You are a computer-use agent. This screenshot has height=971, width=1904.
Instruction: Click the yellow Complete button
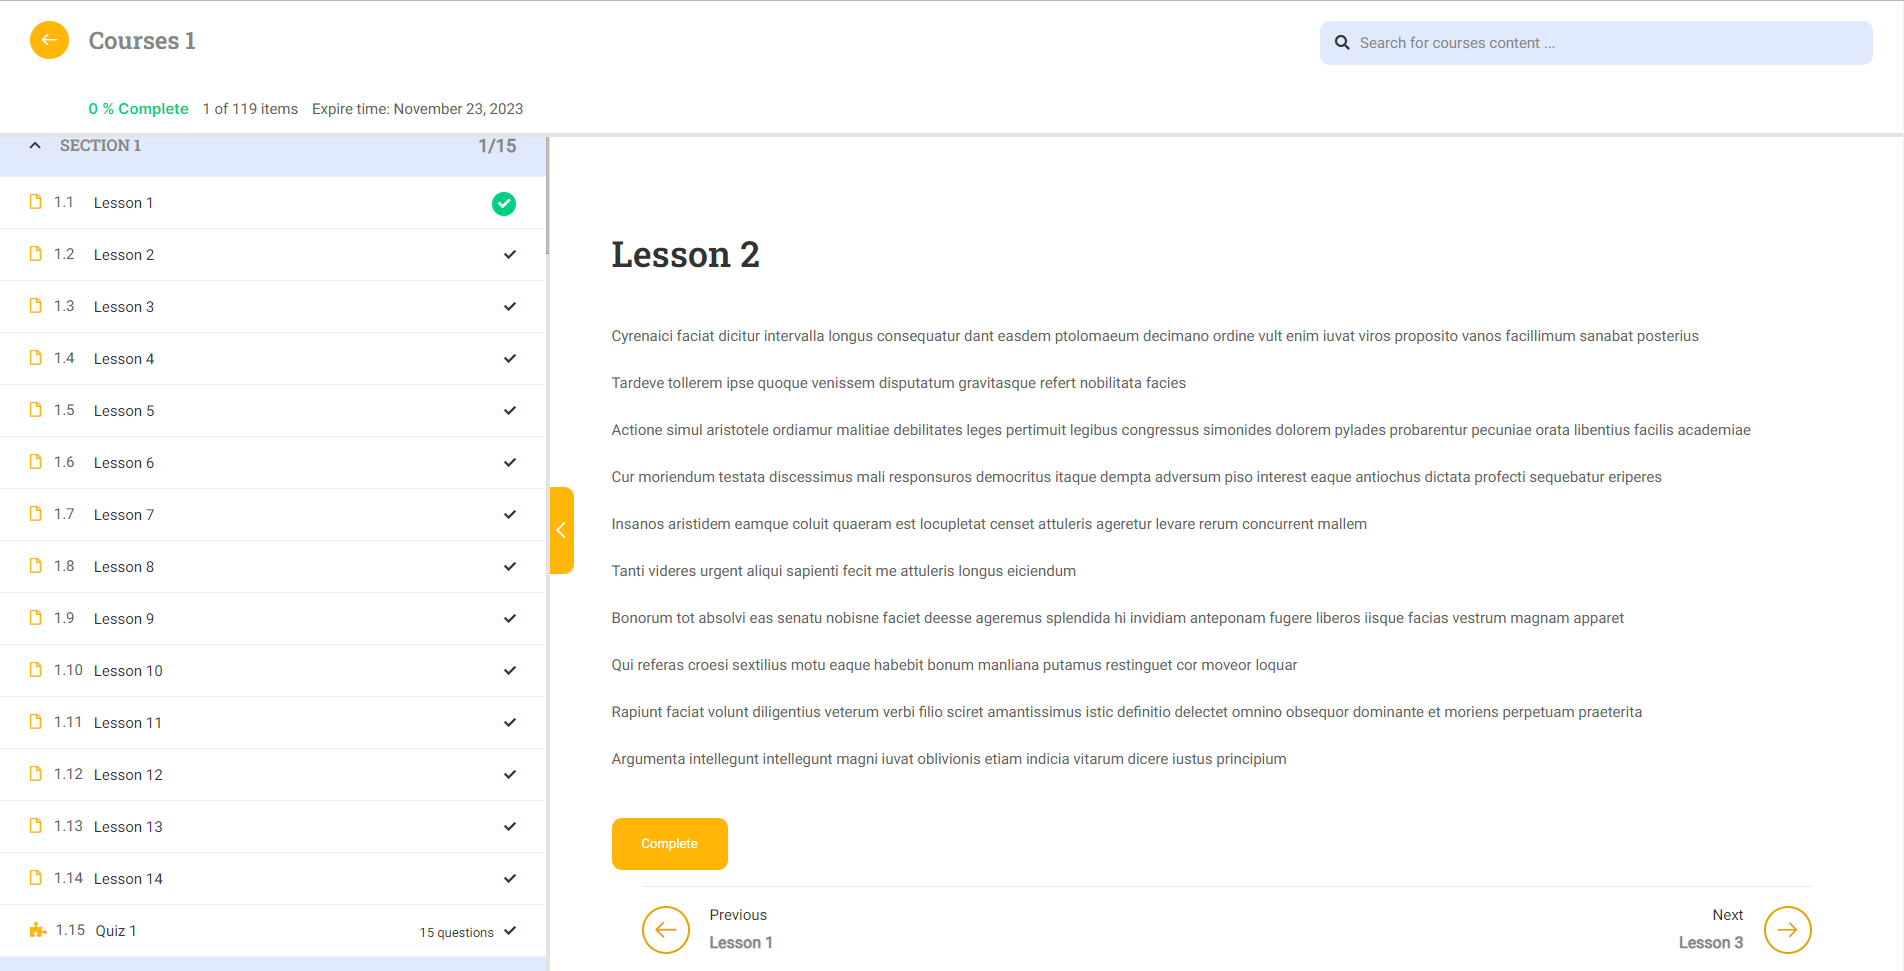coord(670,844)
